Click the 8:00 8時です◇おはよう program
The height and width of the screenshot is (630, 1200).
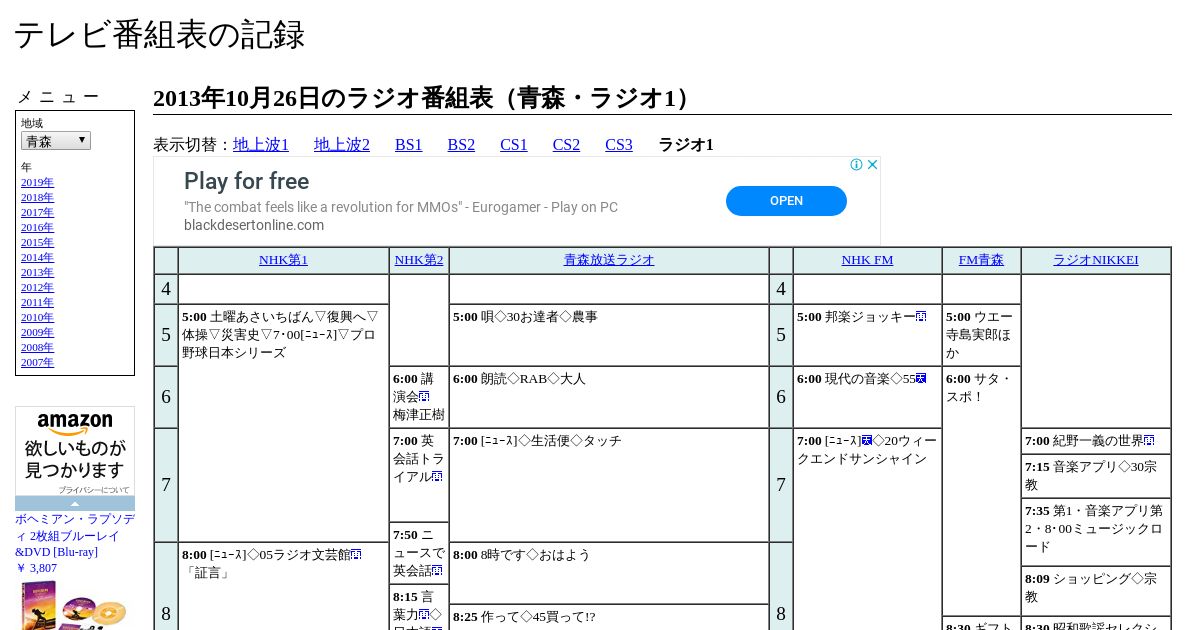(609, 573)
